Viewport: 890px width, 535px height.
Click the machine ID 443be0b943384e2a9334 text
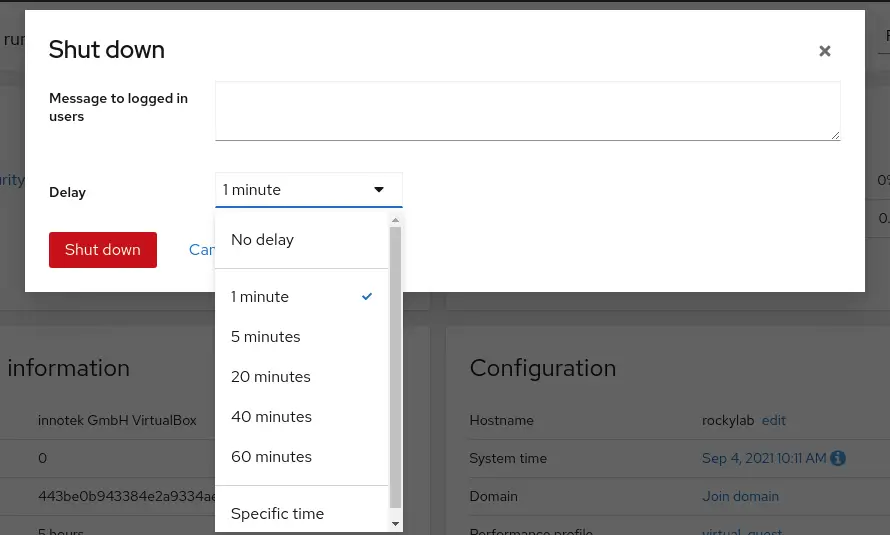point(127,496)
